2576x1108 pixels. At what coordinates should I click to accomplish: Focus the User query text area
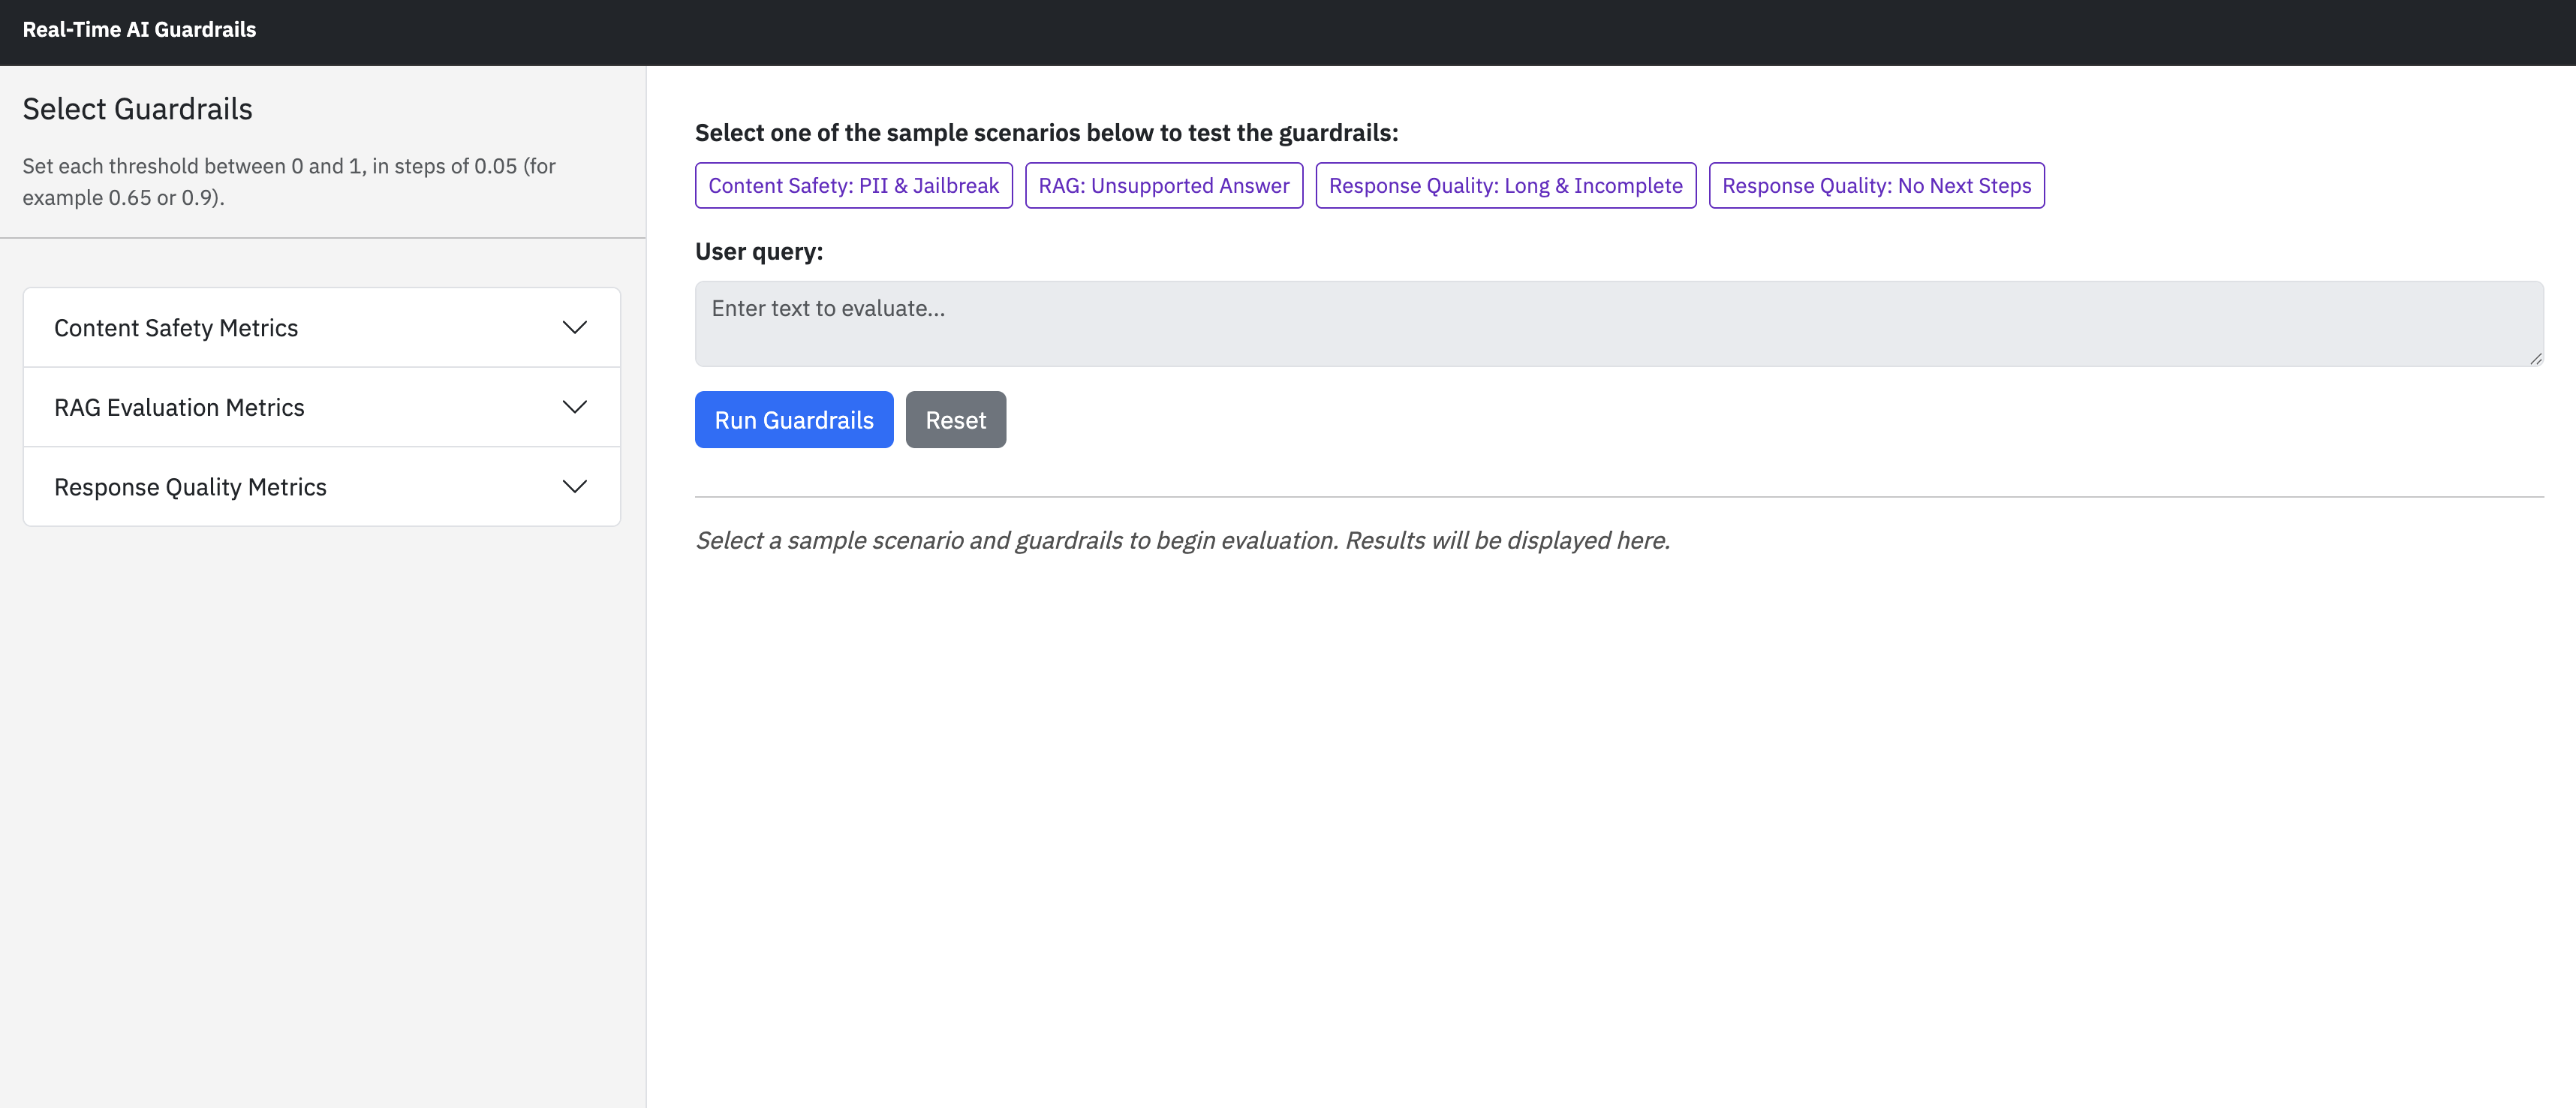click(x=1619, y=324)
